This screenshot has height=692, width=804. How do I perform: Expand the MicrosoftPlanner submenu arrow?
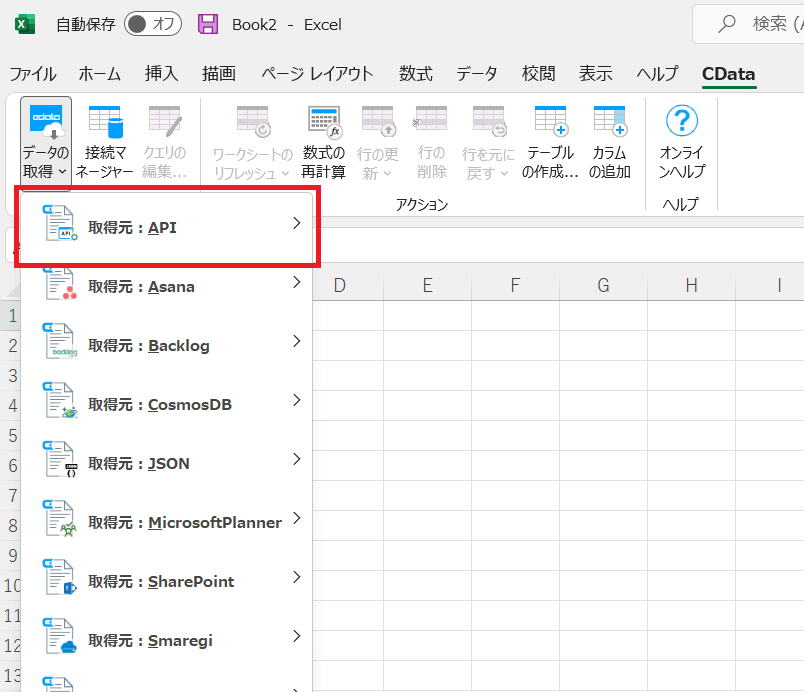pyautogui.click(x=296, y=518)
